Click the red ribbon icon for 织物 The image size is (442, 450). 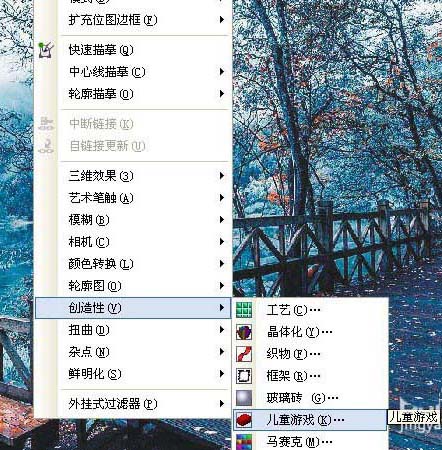244,354
